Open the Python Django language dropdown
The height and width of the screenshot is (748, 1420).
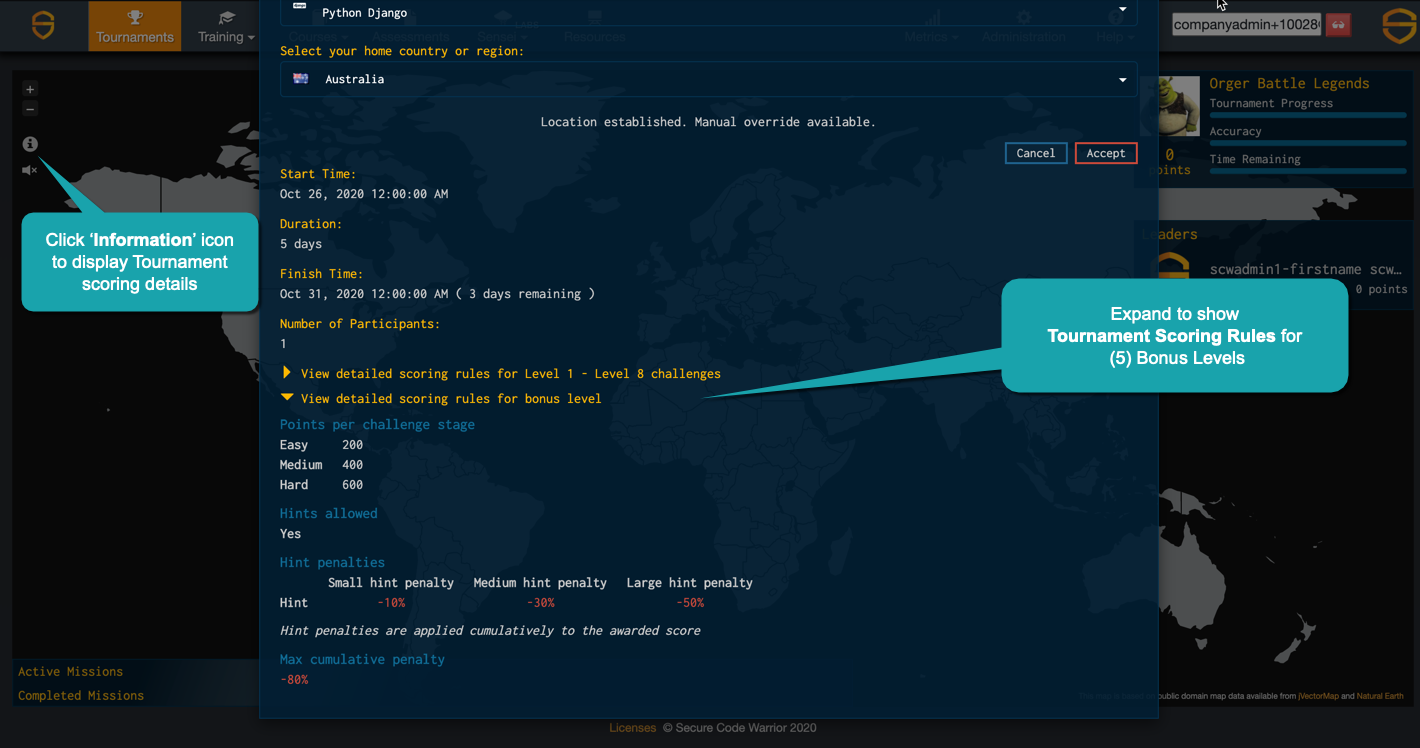pos(708,13)
